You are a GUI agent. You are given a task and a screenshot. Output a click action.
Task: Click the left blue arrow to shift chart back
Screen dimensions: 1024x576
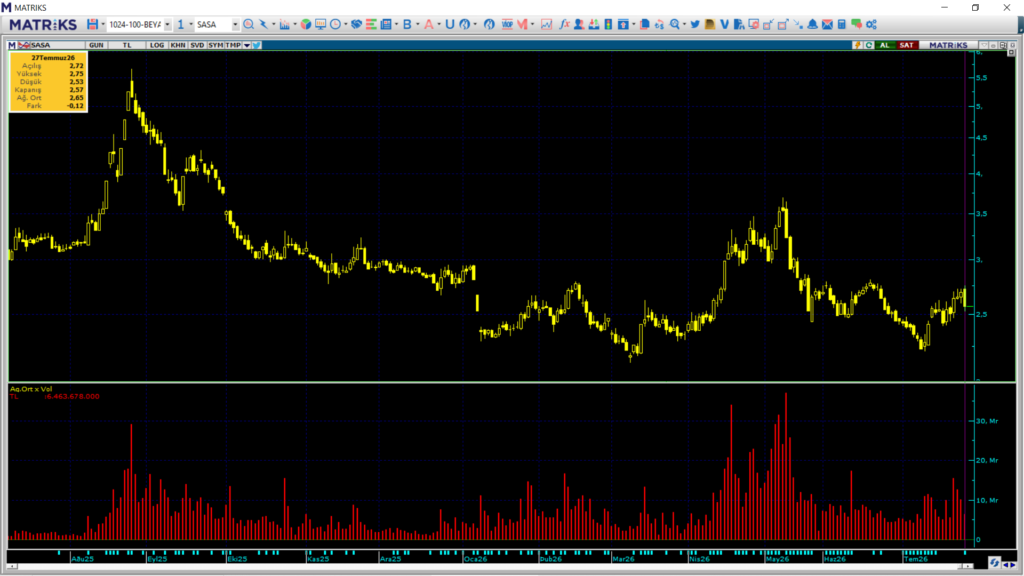pyautogui.click(x=1006, y=565)
